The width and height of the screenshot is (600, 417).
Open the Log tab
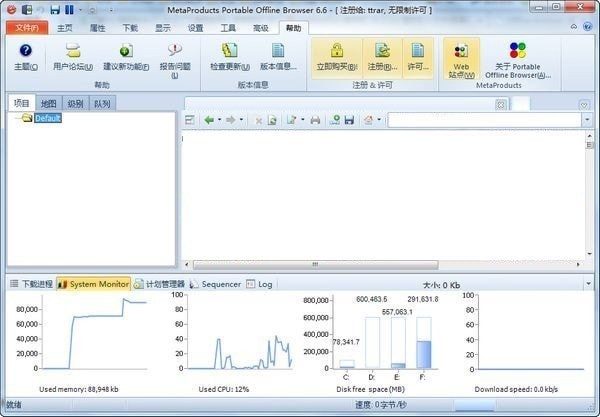[259, 284]
